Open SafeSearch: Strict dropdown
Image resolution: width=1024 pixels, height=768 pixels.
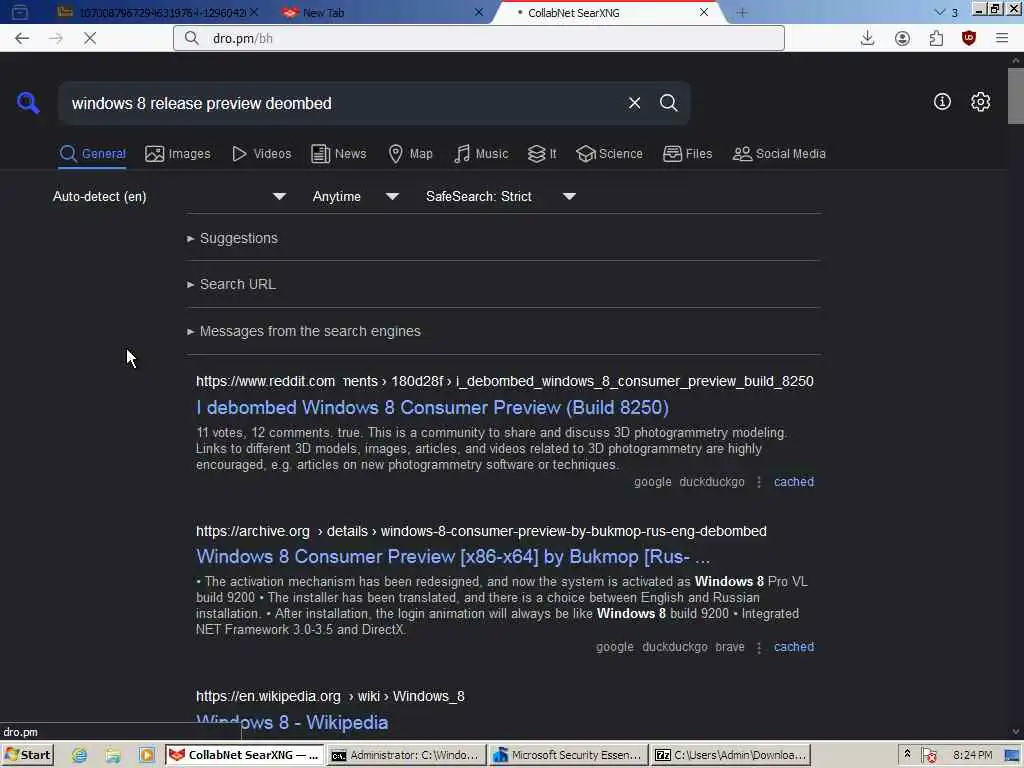pos(501,197)
